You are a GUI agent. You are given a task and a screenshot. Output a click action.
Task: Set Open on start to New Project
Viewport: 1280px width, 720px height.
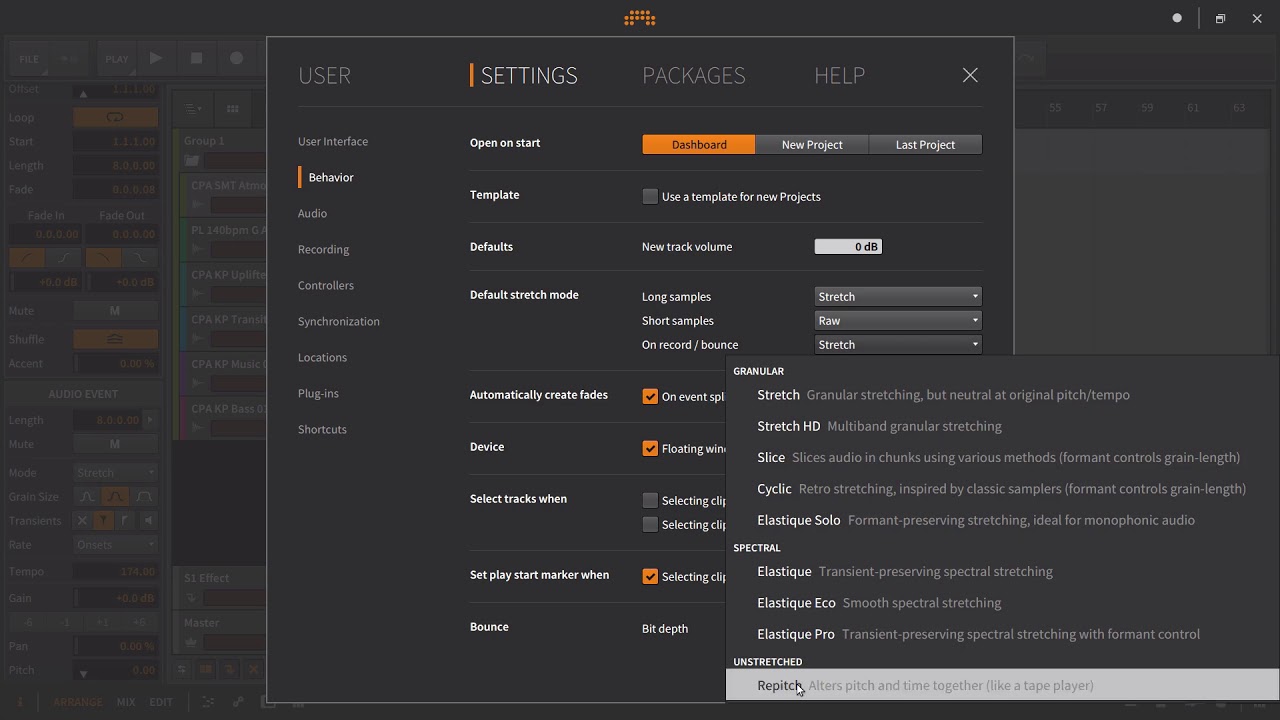pyautogui.click(x=812, y=144)
